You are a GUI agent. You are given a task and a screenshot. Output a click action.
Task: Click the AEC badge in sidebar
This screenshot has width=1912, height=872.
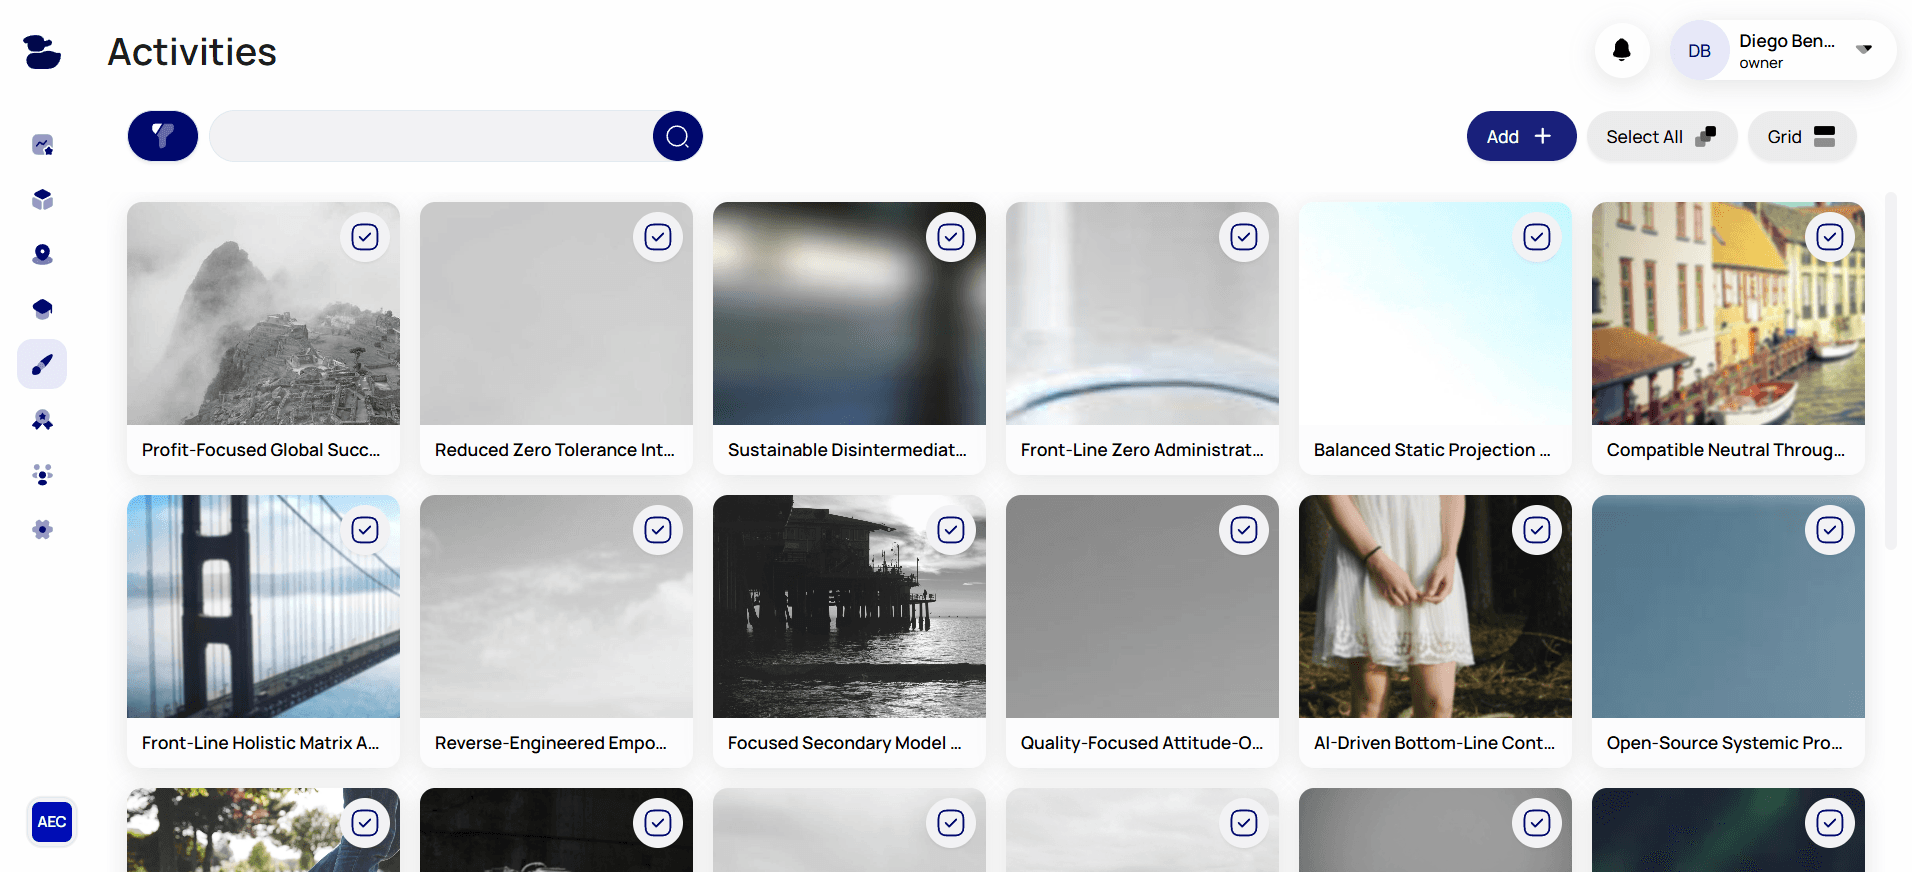point(52,822)
